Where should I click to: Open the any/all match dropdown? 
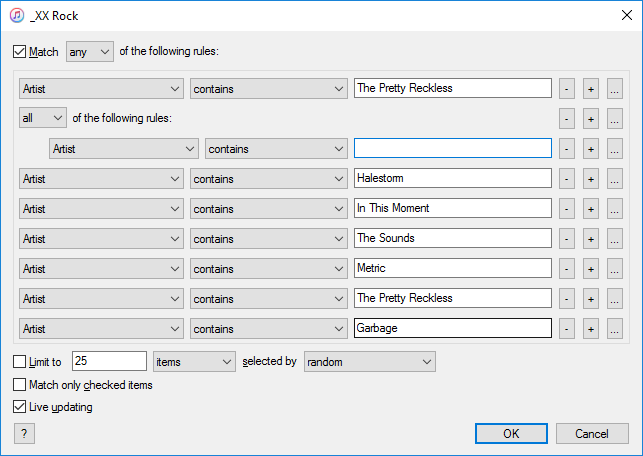90,52
